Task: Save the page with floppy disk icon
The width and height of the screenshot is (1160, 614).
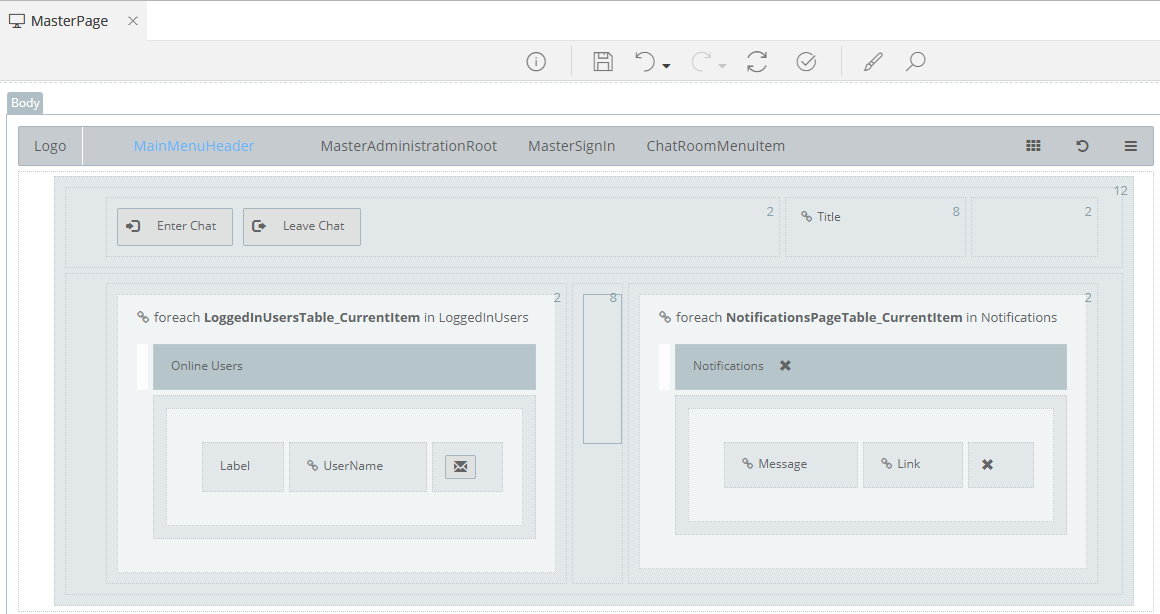Action: (x=603, y=62)
